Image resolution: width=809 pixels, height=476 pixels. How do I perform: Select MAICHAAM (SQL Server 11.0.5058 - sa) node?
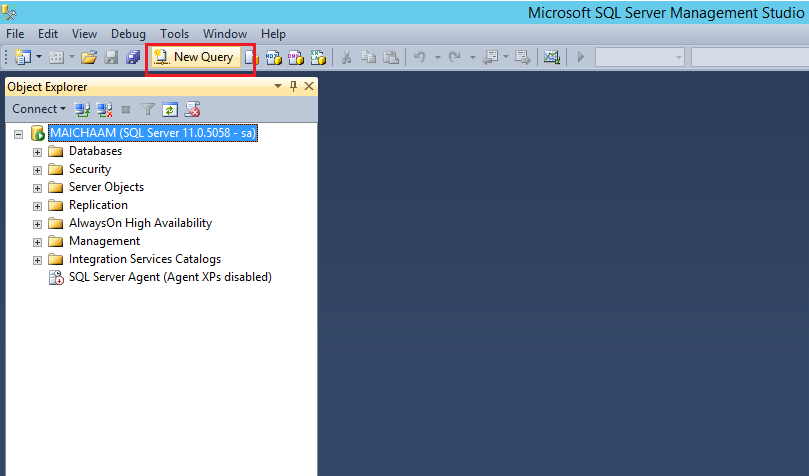pyautogui.click(x=153, y=133)
